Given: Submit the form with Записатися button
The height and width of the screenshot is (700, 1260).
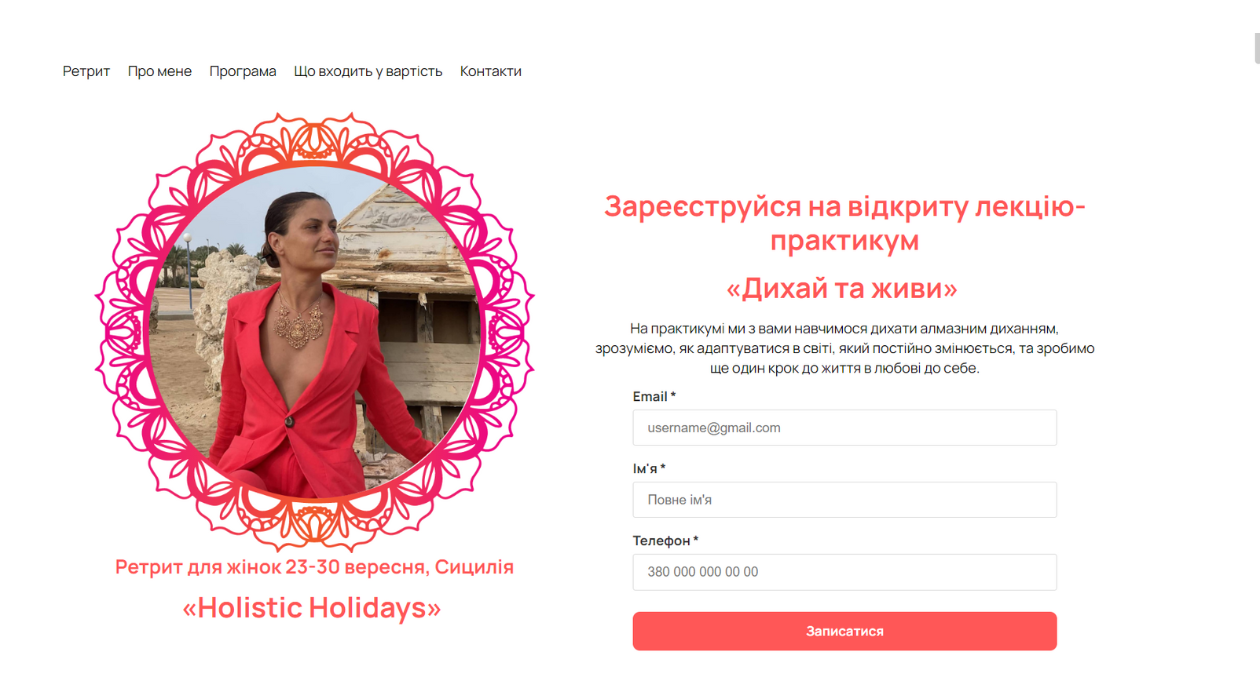Looking at the screenshot, I should (x=844, y=631).
